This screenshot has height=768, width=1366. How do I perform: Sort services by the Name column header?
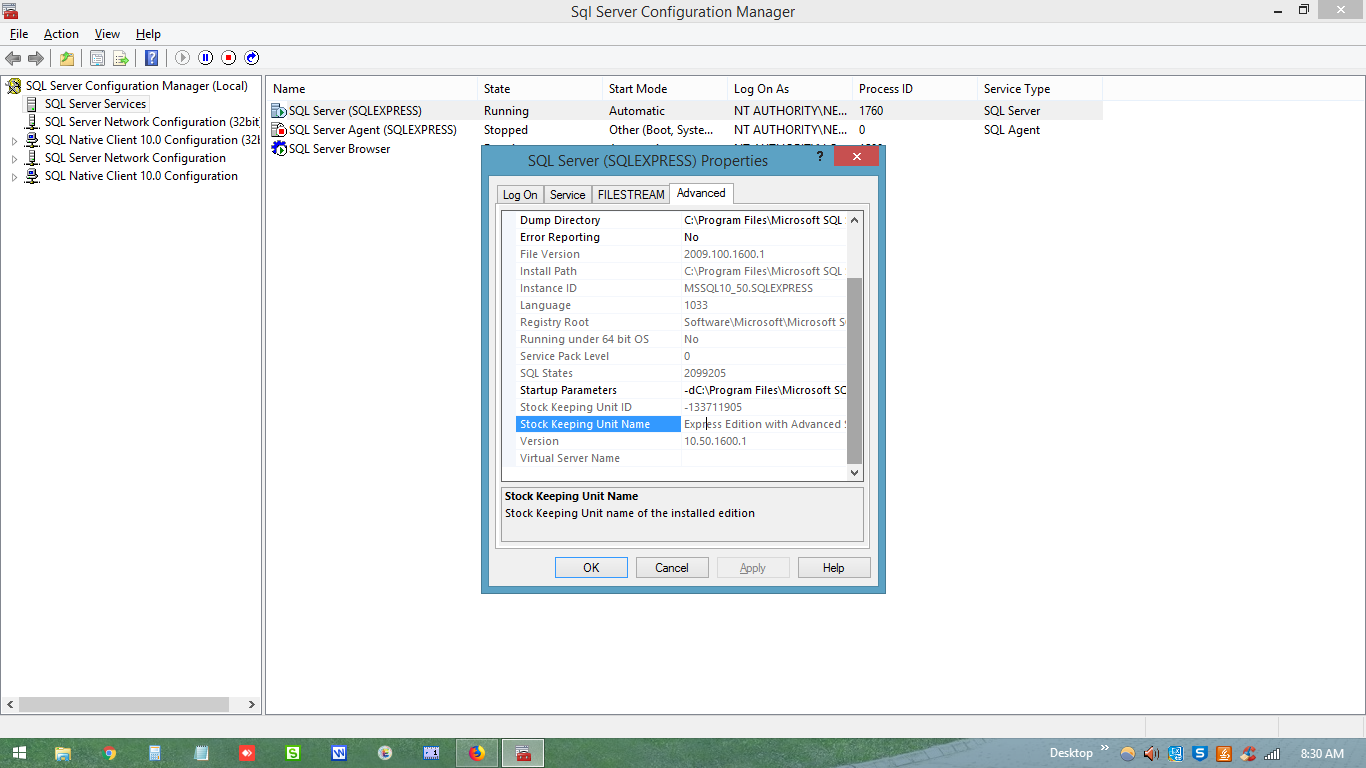pos(371,89)
